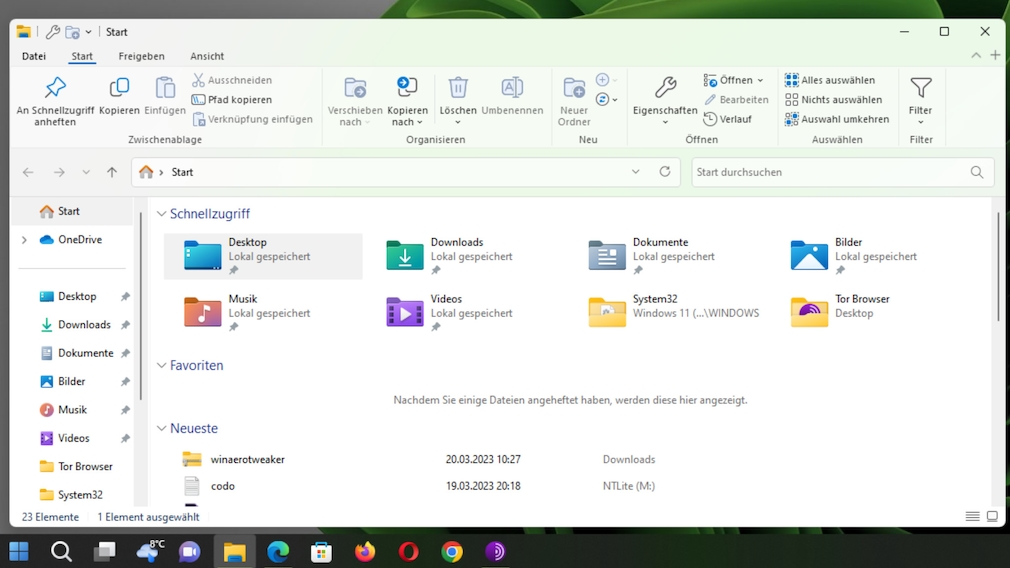Switch to details view in status bar
1010x568 pixels.
coord(972,517)
